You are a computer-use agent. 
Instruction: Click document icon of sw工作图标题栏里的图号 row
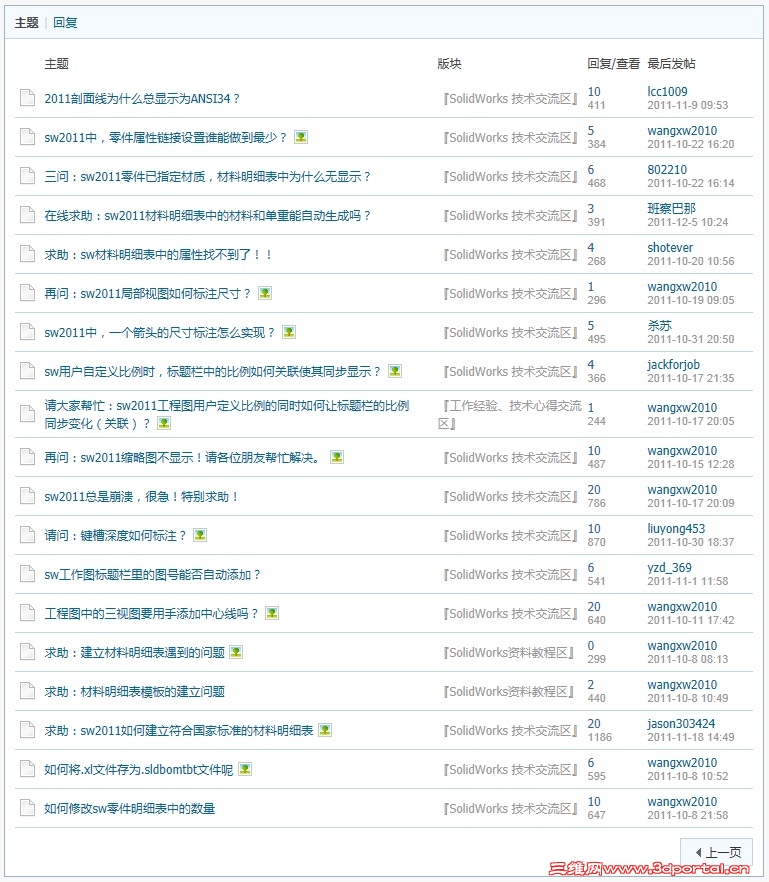[27, 574]
